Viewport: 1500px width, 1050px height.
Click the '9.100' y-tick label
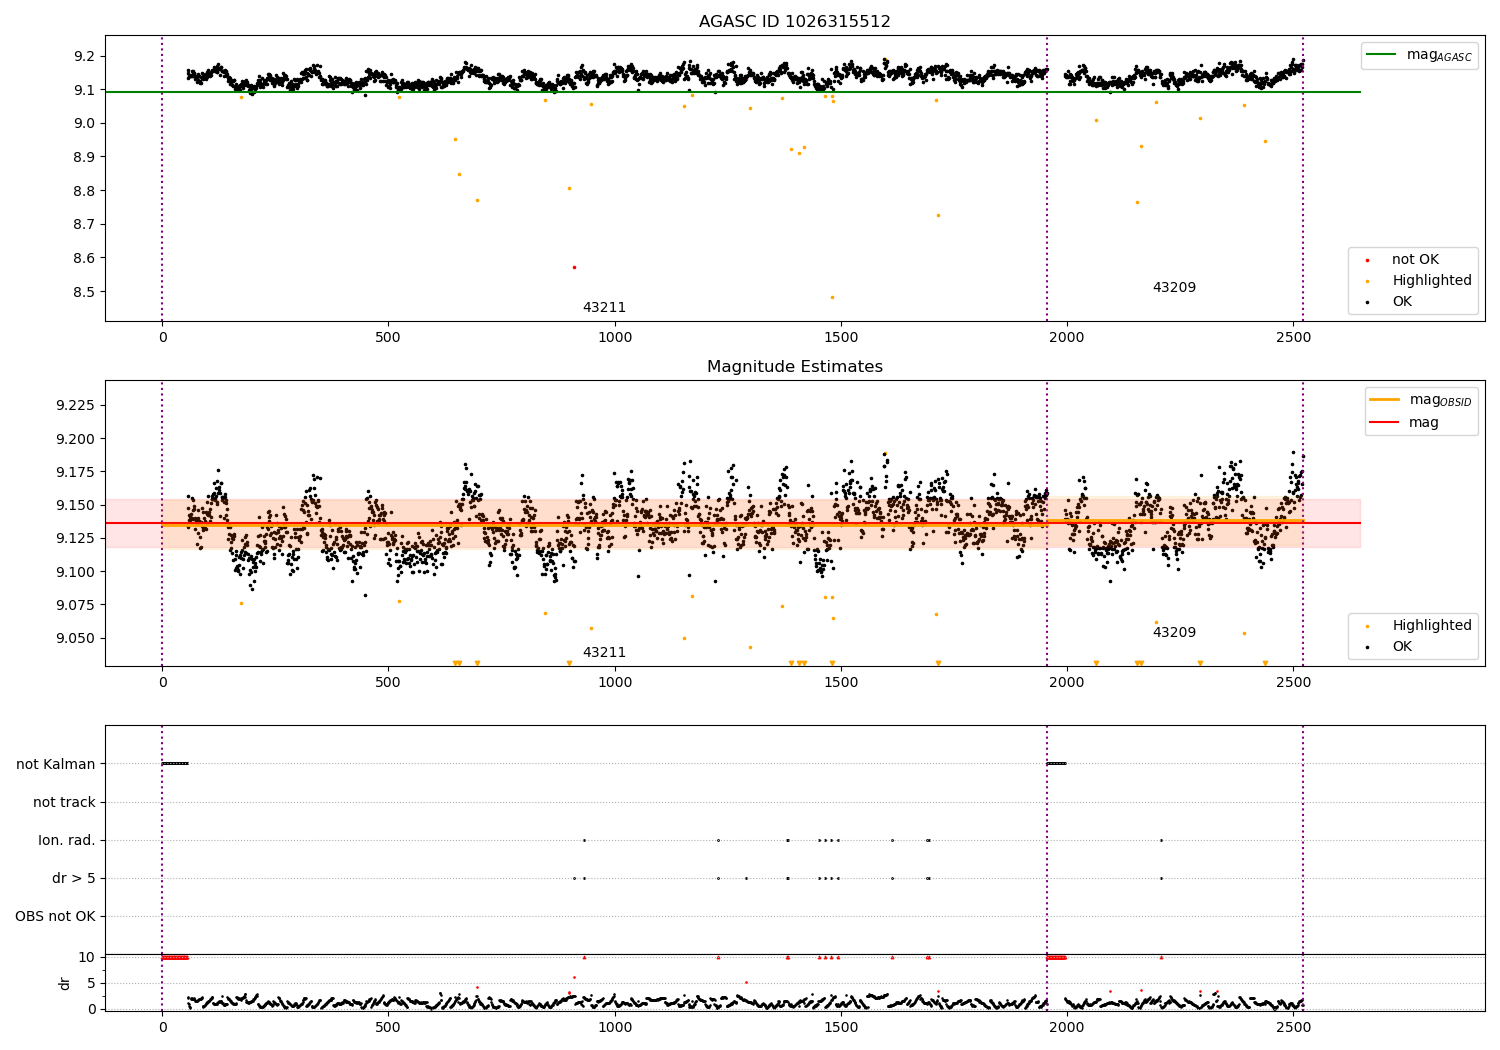(75, 572)
